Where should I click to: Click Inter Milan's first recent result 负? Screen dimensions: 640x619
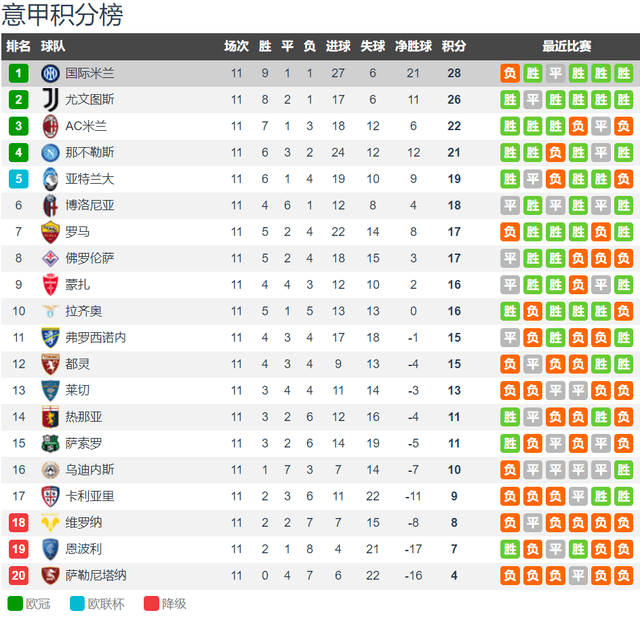click(510, 73)
